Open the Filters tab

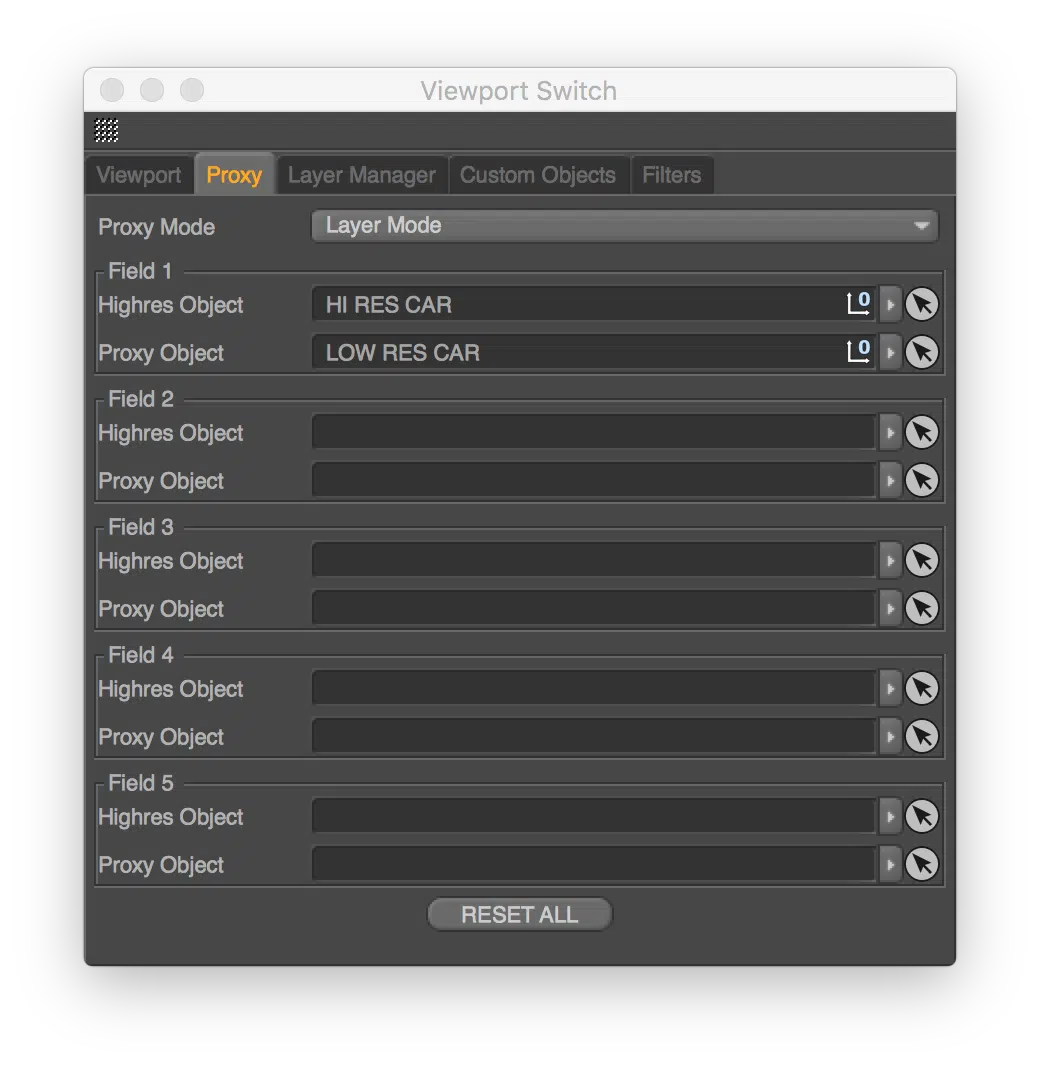point(672,174)
